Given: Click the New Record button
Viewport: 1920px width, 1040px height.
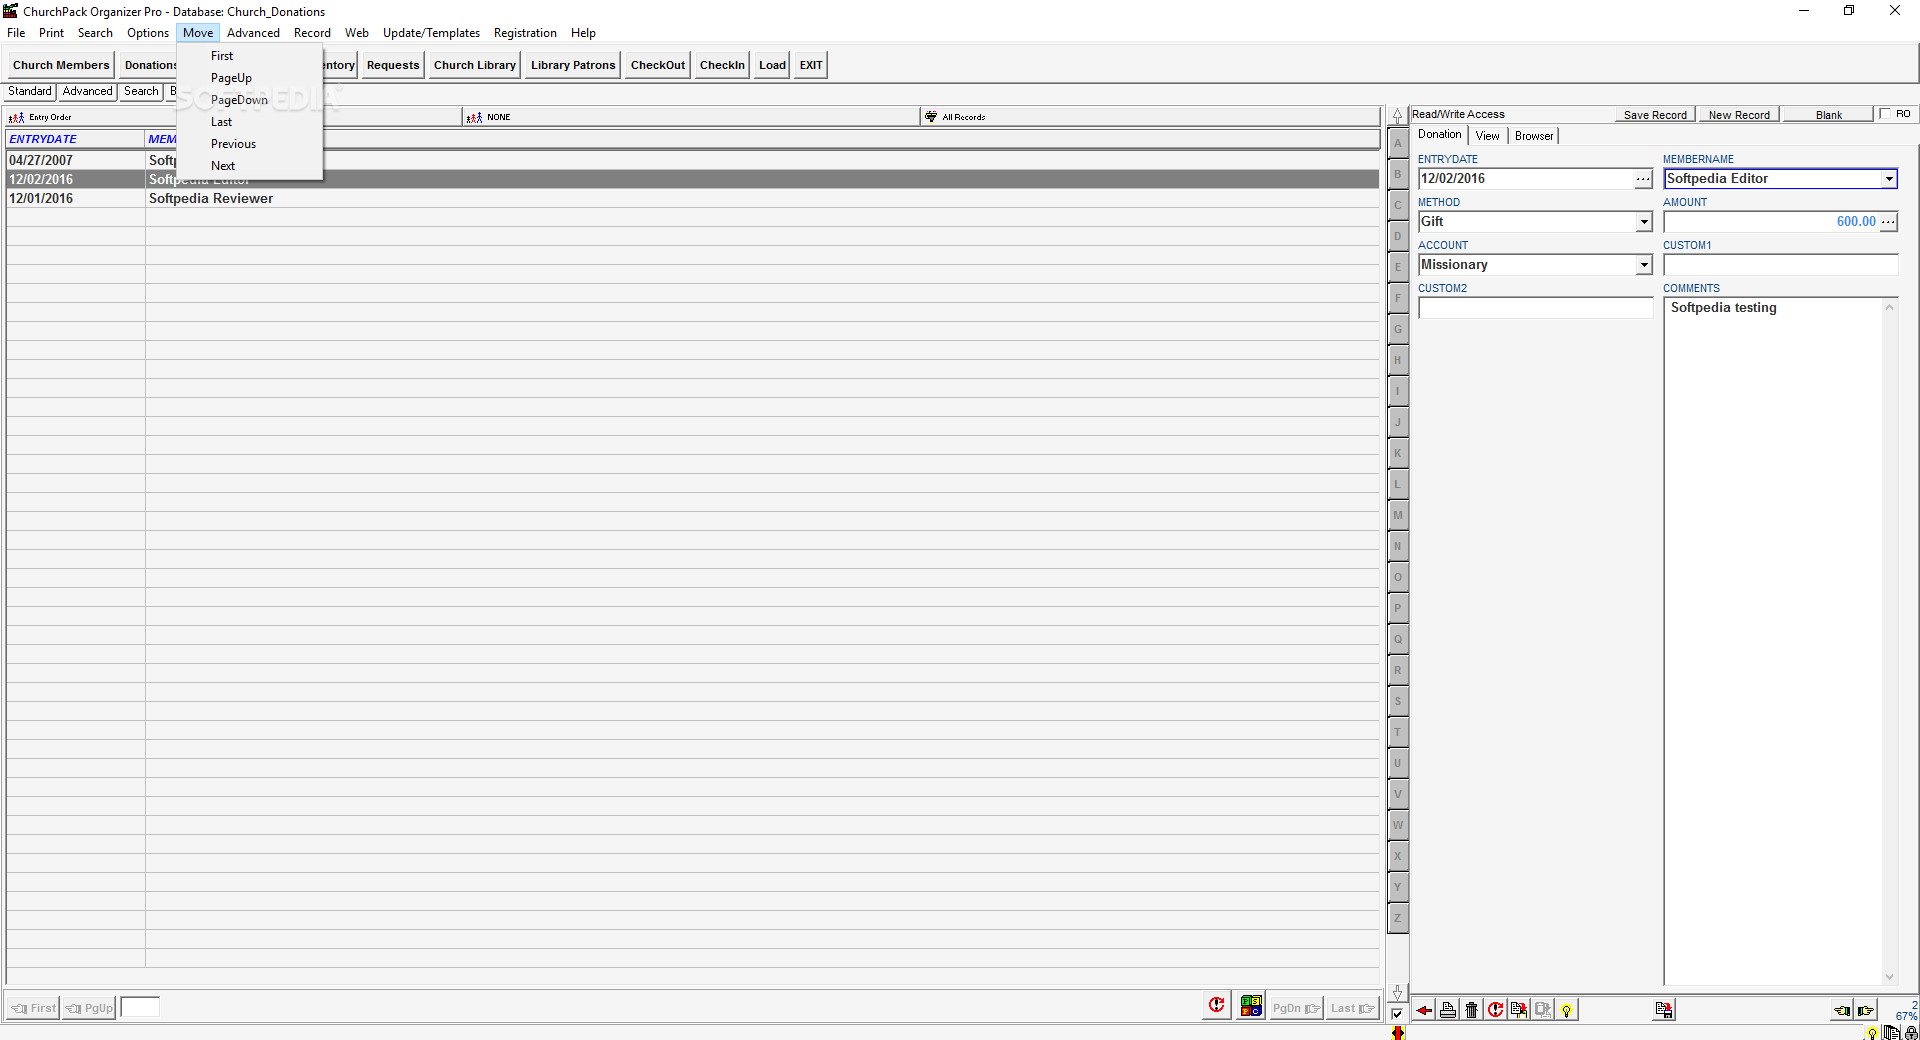Looking at the screenshot, I should tap(1739, 115).
